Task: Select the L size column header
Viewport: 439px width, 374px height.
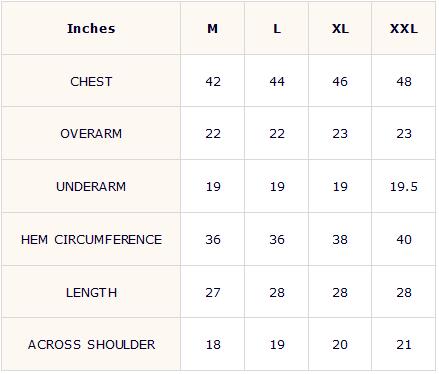Action: pyautogui.click(x=277, y=29)
